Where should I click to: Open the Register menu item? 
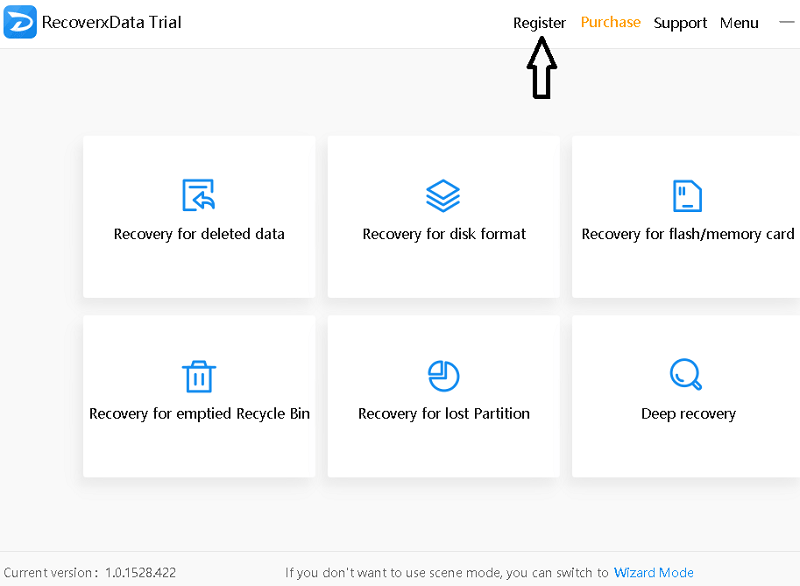[x=539, y=23]
